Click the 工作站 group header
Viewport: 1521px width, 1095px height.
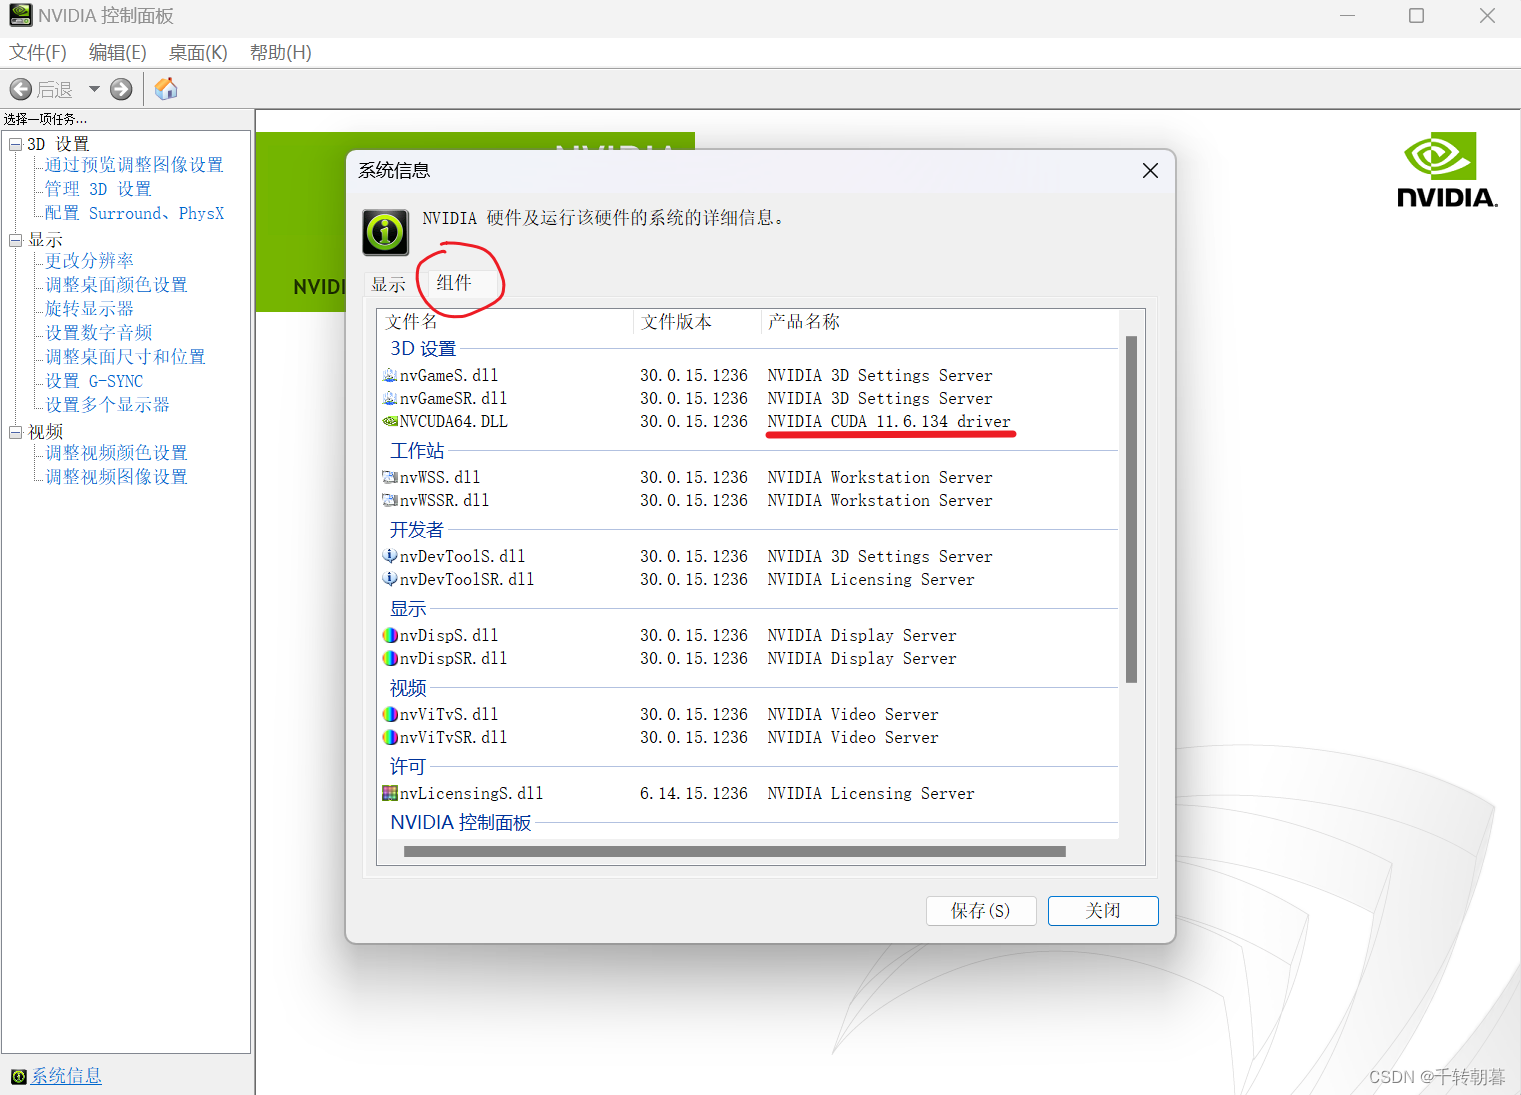tap(417, 451)
